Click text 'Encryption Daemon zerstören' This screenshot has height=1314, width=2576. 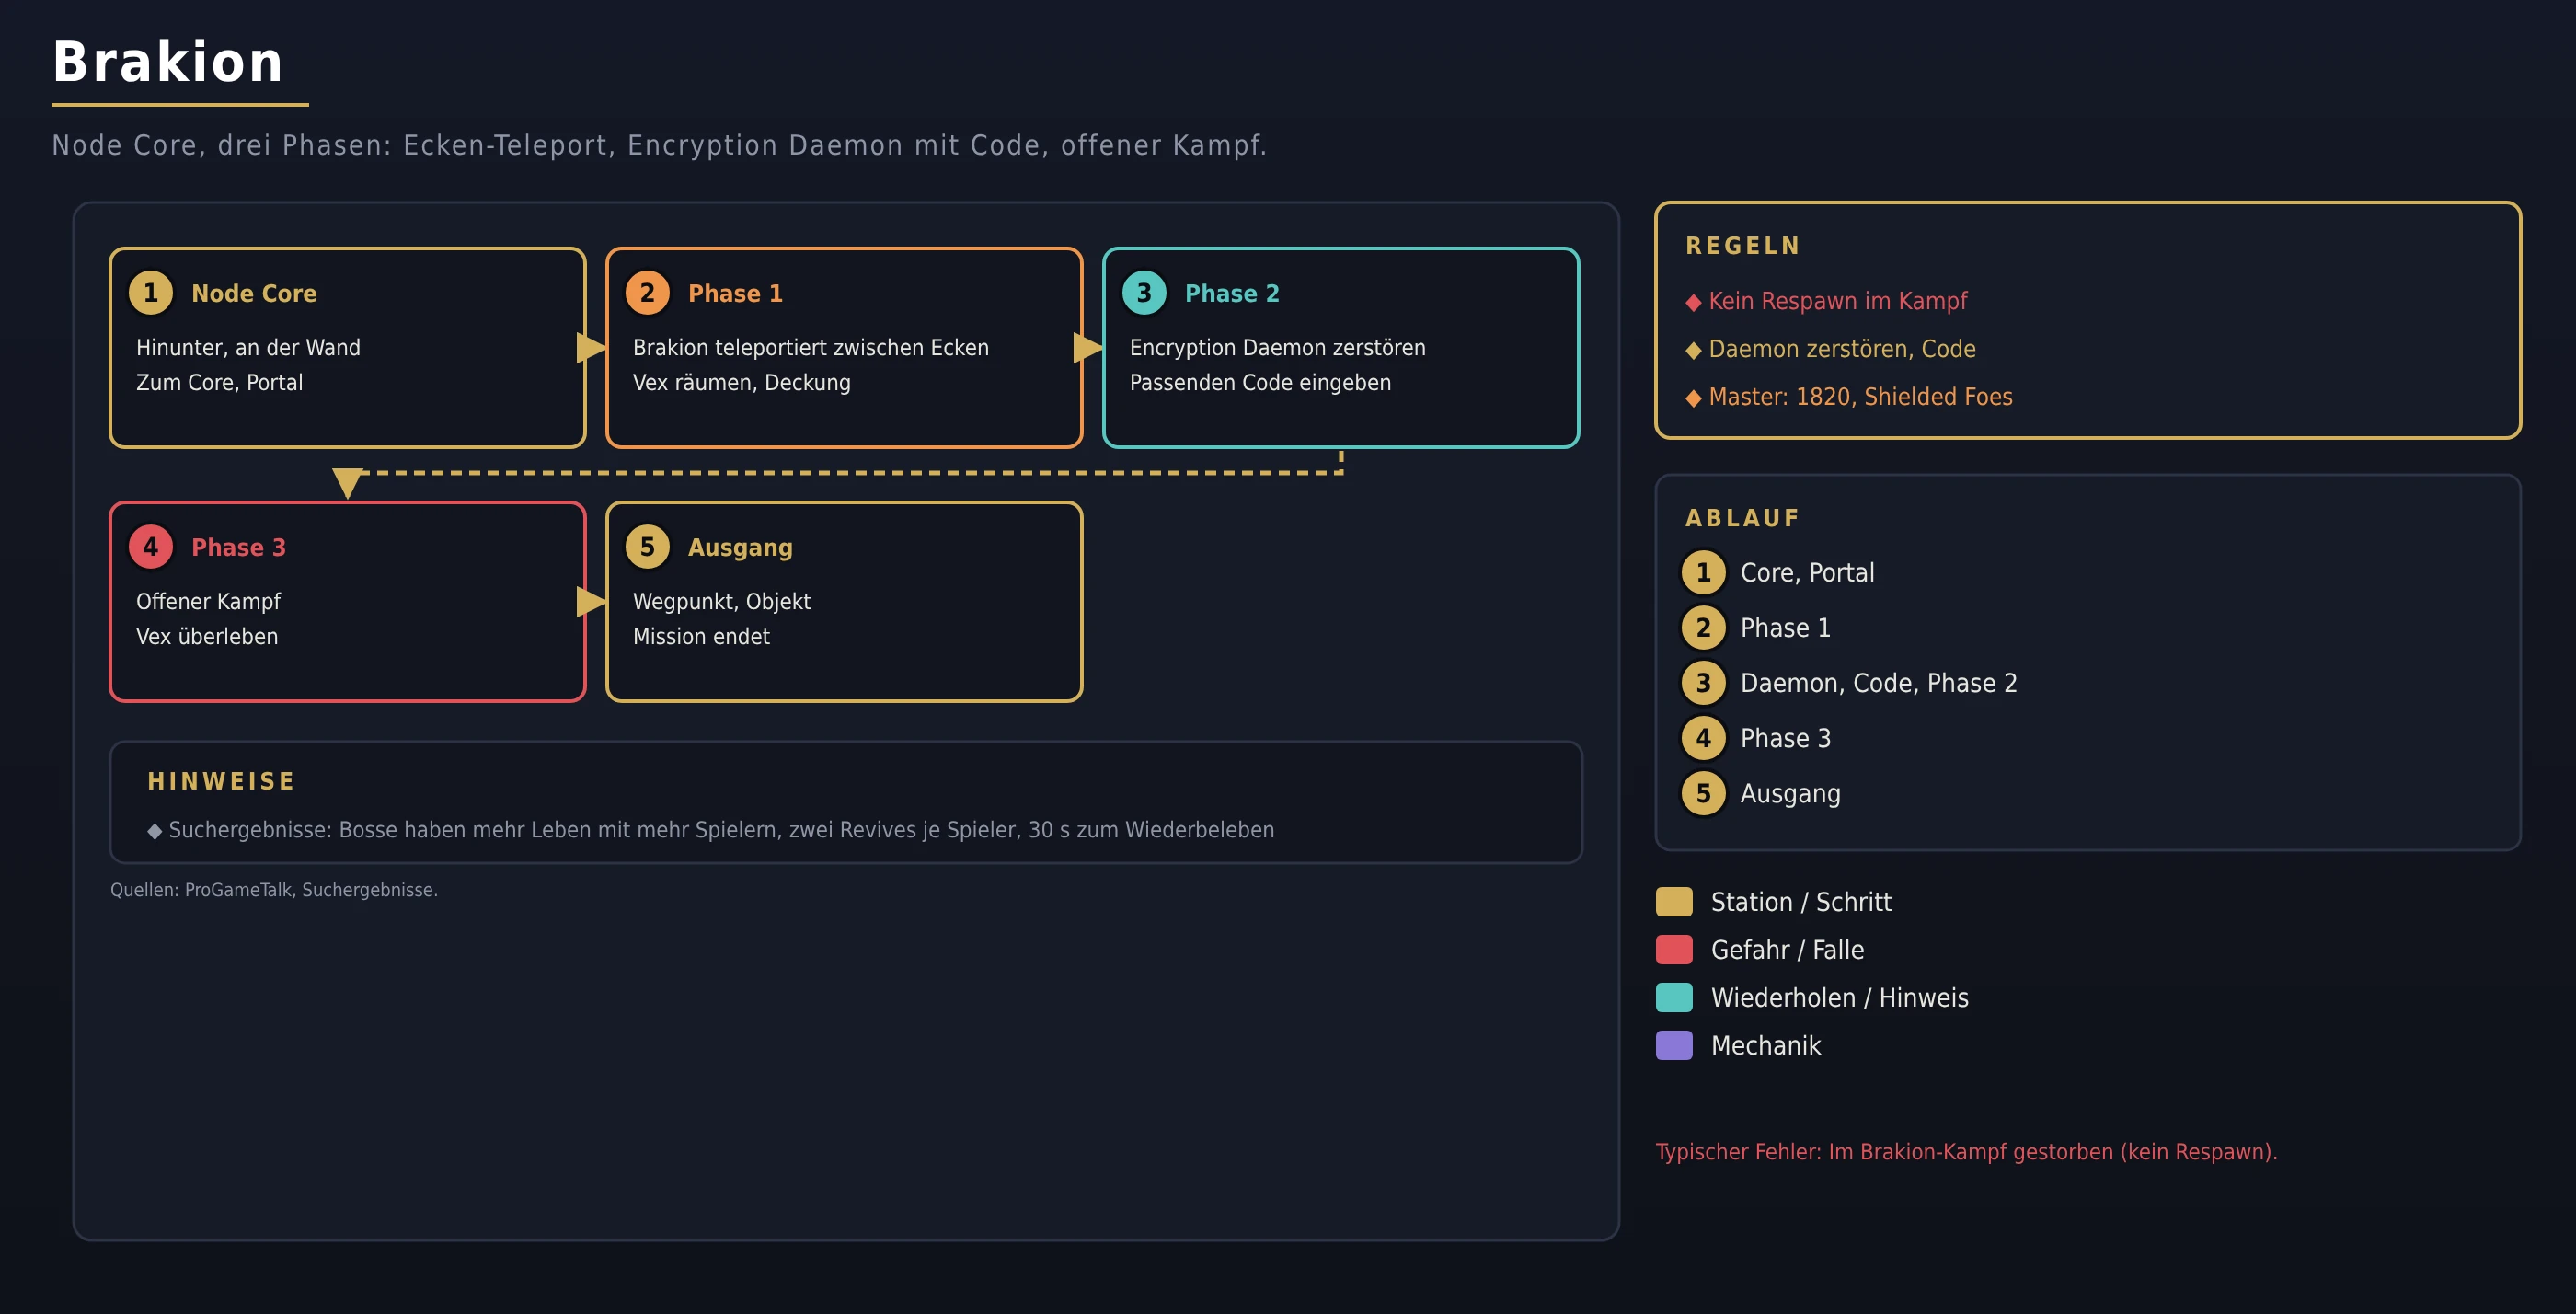1277,347
